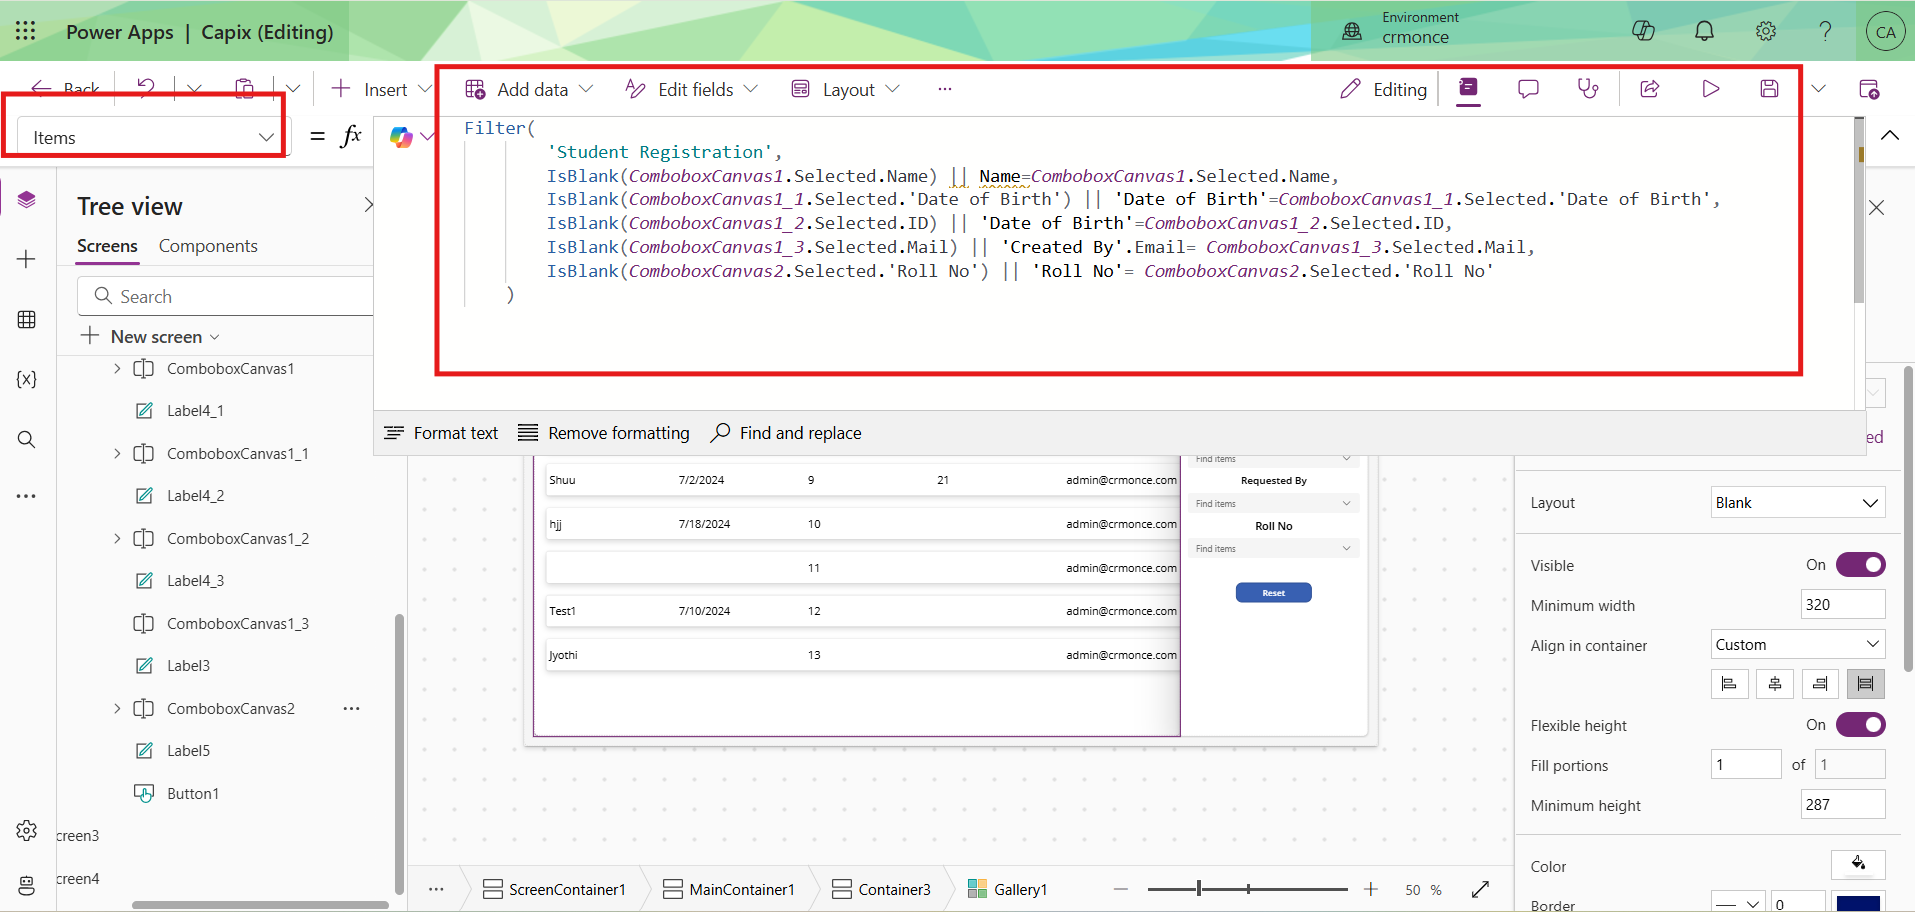
Task: Expand ComboboxCanvas1 in tree view
Action: [x=117, y=369]
